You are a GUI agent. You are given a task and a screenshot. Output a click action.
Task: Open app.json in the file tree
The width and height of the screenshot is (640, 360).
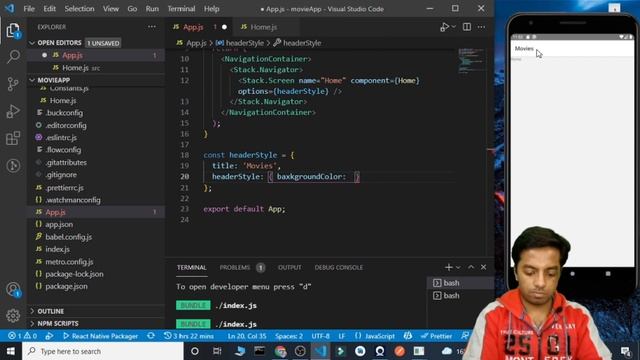59,224
